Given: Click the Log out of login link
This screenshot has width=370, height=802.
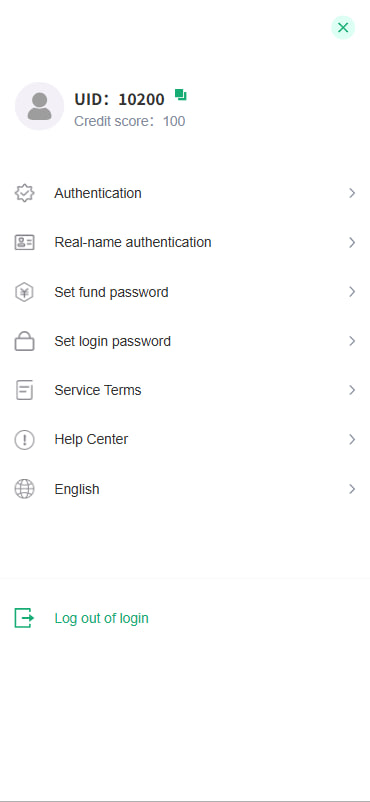Looking at the screenshot, I should 101,618.
